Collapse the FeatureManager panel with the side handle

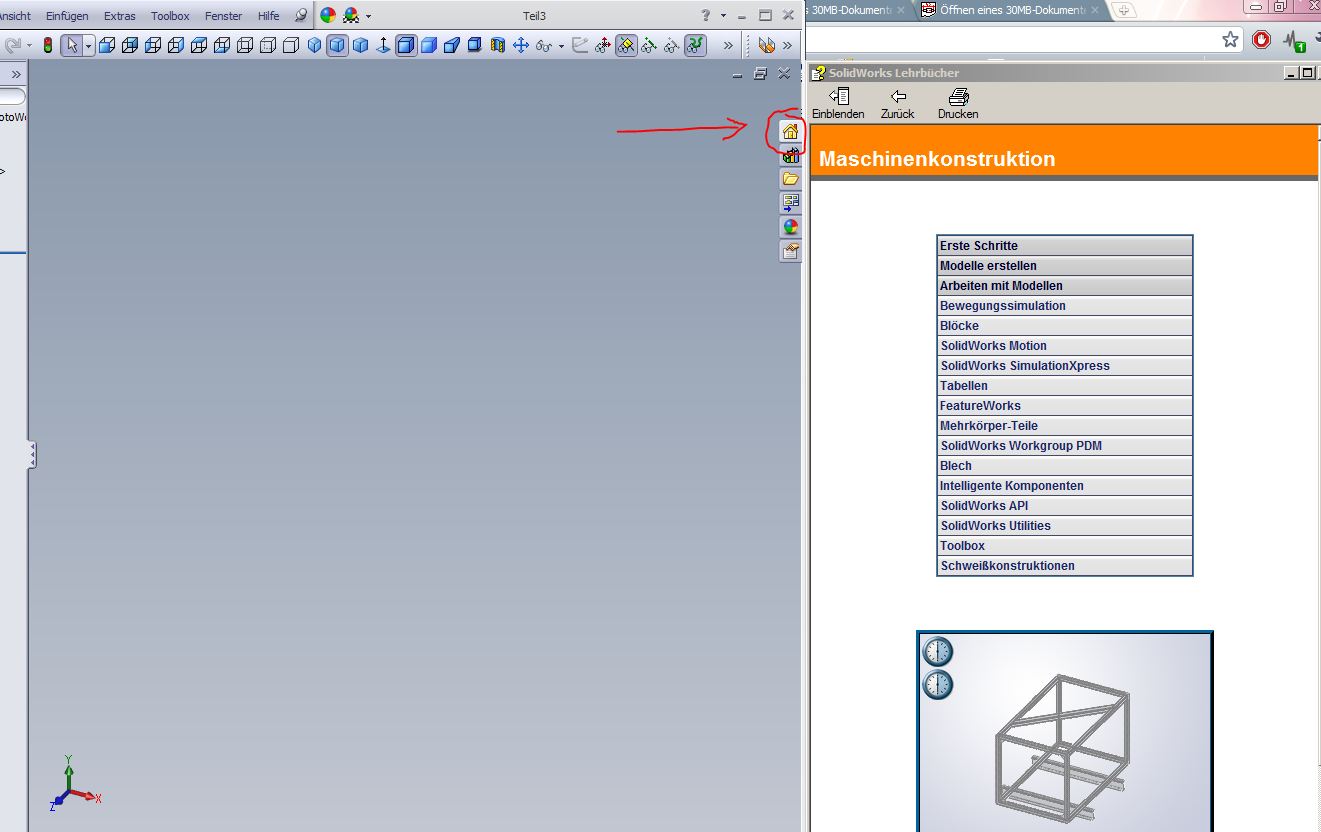tap(32, 455)
